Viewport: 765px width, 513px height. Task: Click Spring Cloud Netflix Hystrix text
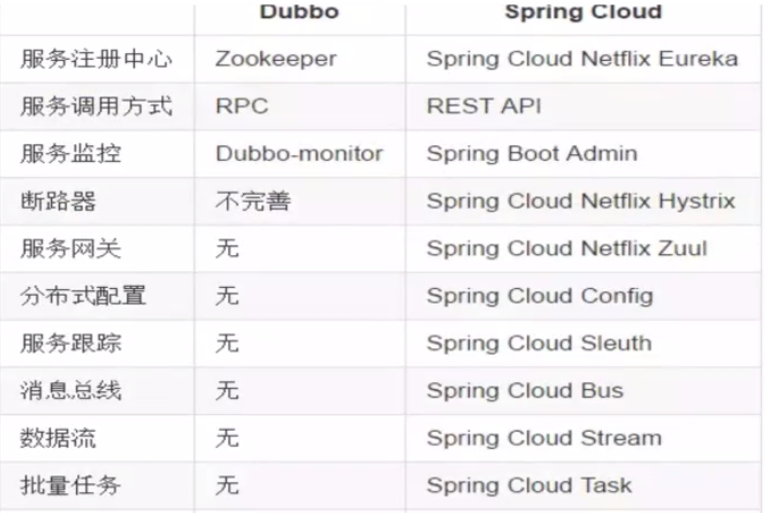pos(580,201)
